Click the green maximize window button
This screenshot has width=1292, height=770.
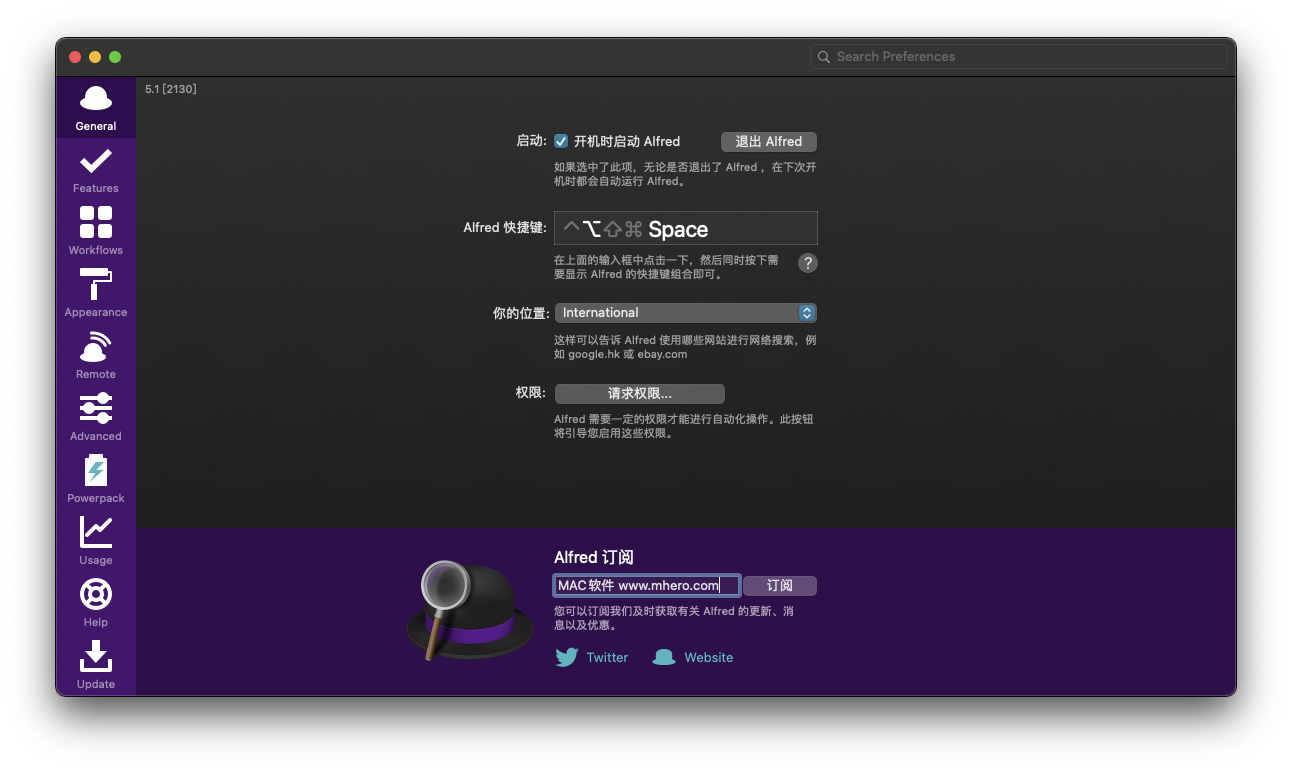pos(115,57)
